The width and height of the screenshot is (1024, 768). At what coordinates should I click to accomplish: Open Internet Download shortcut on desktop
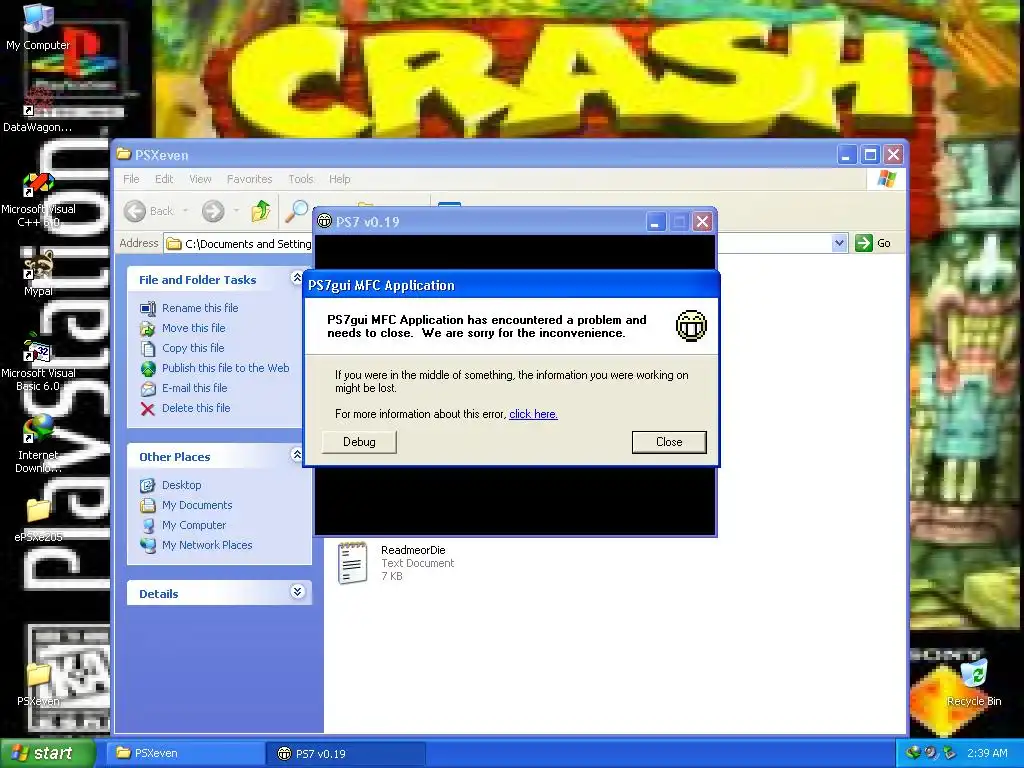38,444
